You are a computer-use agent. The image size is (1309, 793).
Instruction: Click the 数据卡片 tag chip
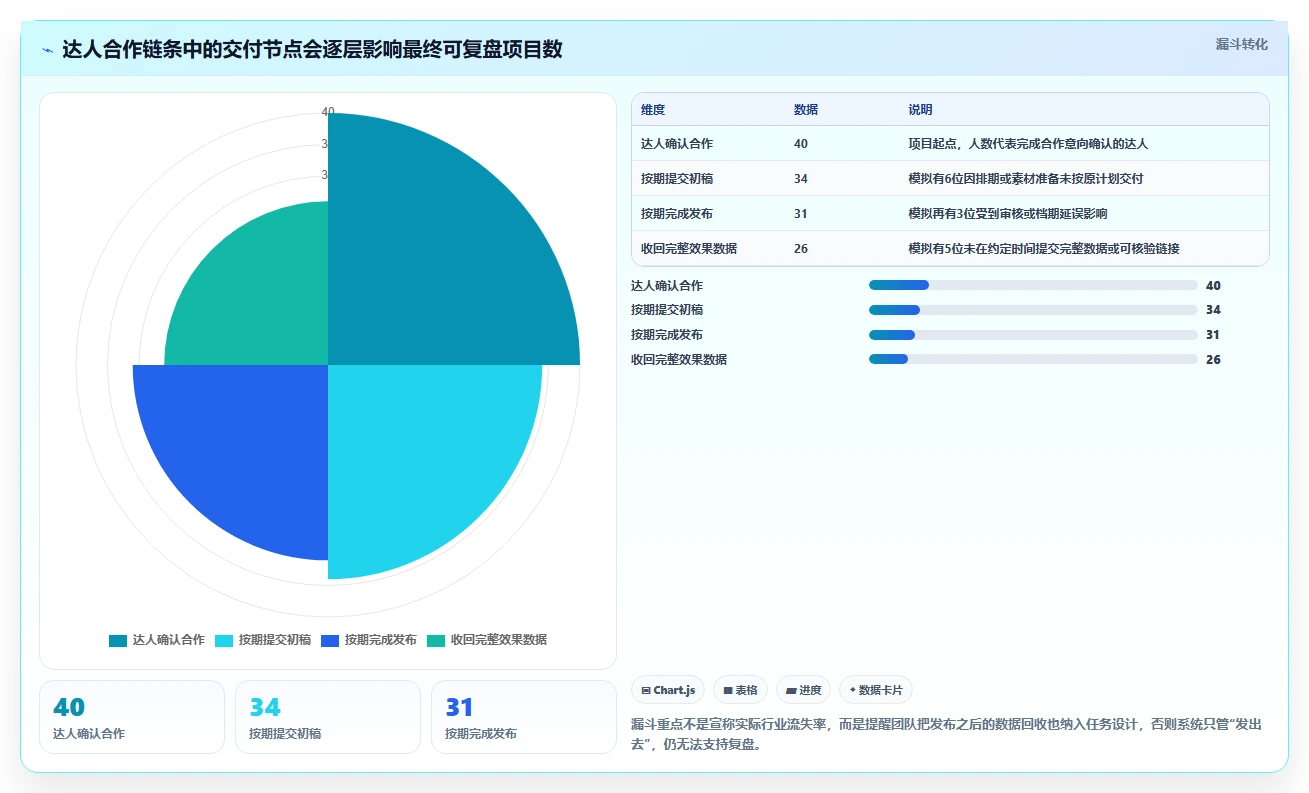[876, 690]
